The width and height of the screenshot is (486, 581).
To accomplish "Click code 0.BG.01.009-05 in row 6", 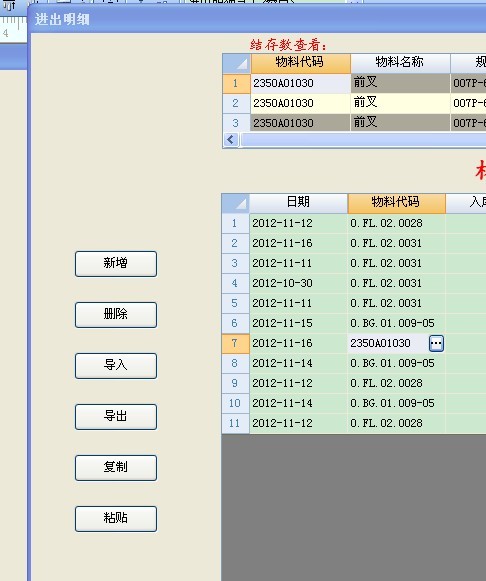I will pyautogui.click(x=396, y=323).
